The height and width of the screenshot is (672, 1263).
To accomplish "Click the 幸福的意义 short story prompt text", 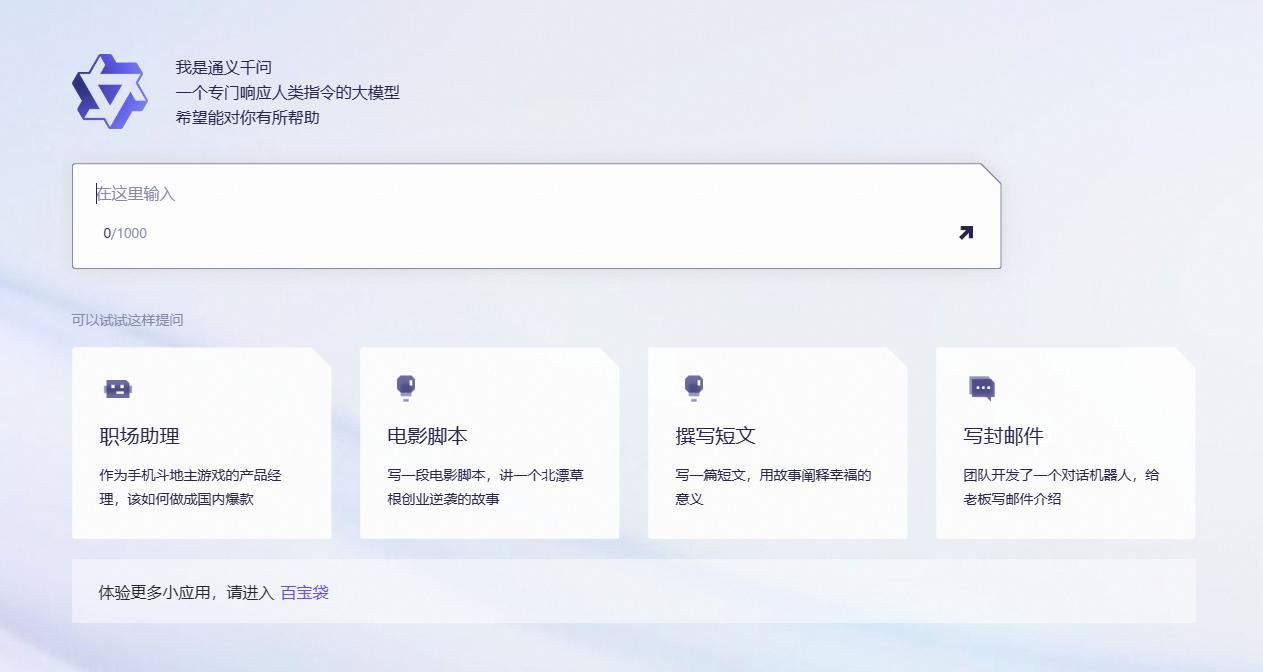I will [x=773, y=487].
